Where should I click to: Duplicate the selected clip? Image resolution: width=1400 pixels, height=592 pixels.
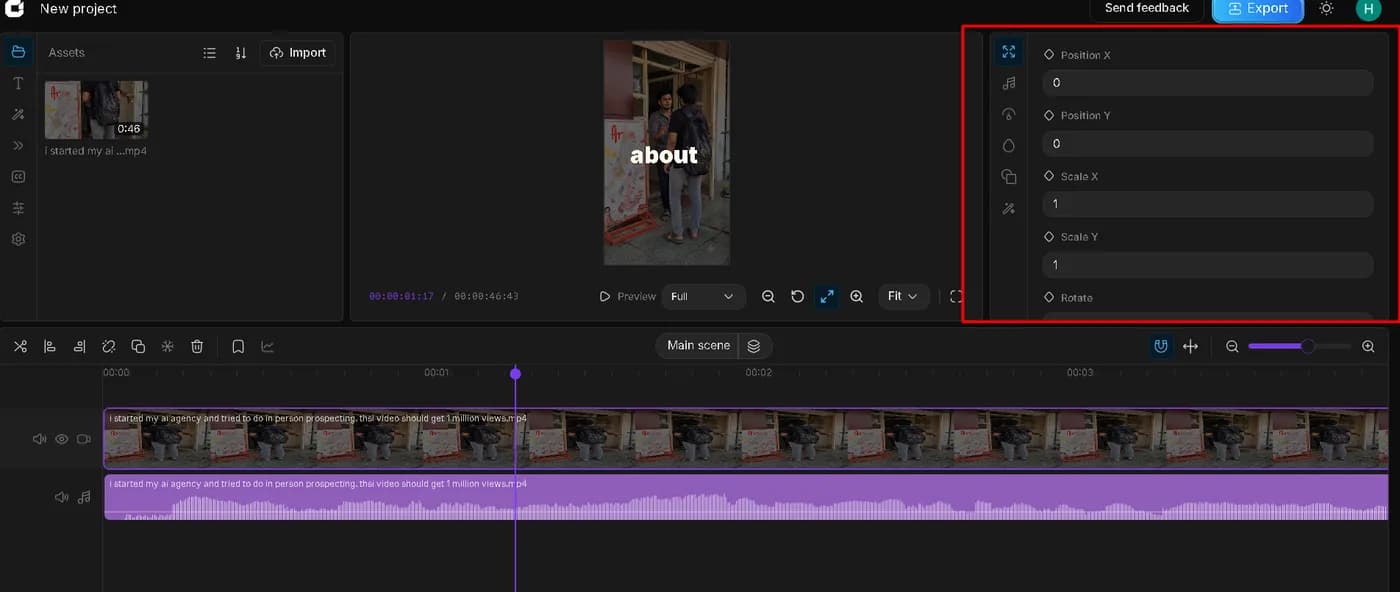(x=138, y=346)
